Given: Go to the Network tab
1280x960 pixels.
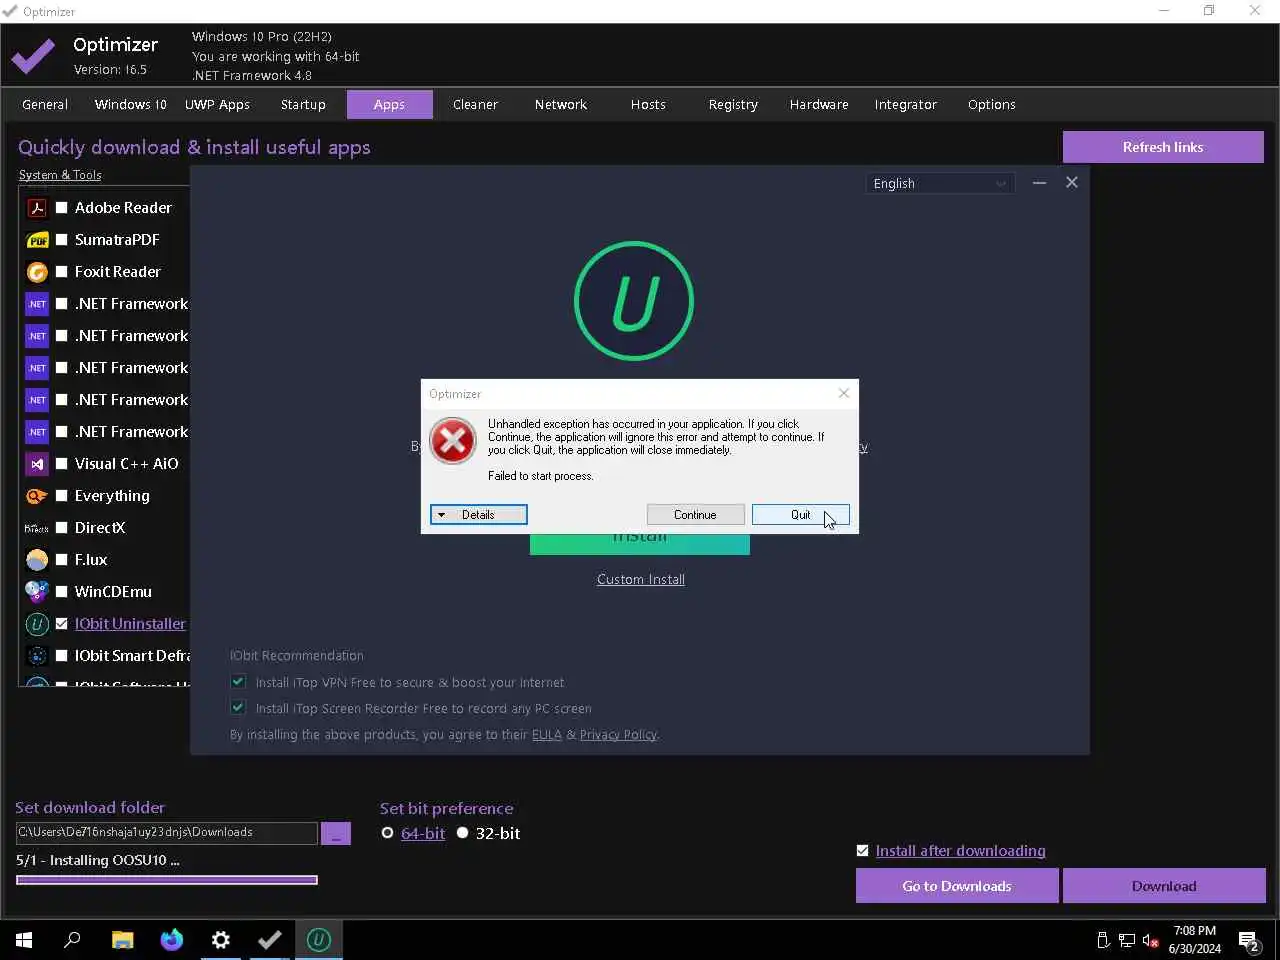Looking at the screenshot, I should (561, 105).
